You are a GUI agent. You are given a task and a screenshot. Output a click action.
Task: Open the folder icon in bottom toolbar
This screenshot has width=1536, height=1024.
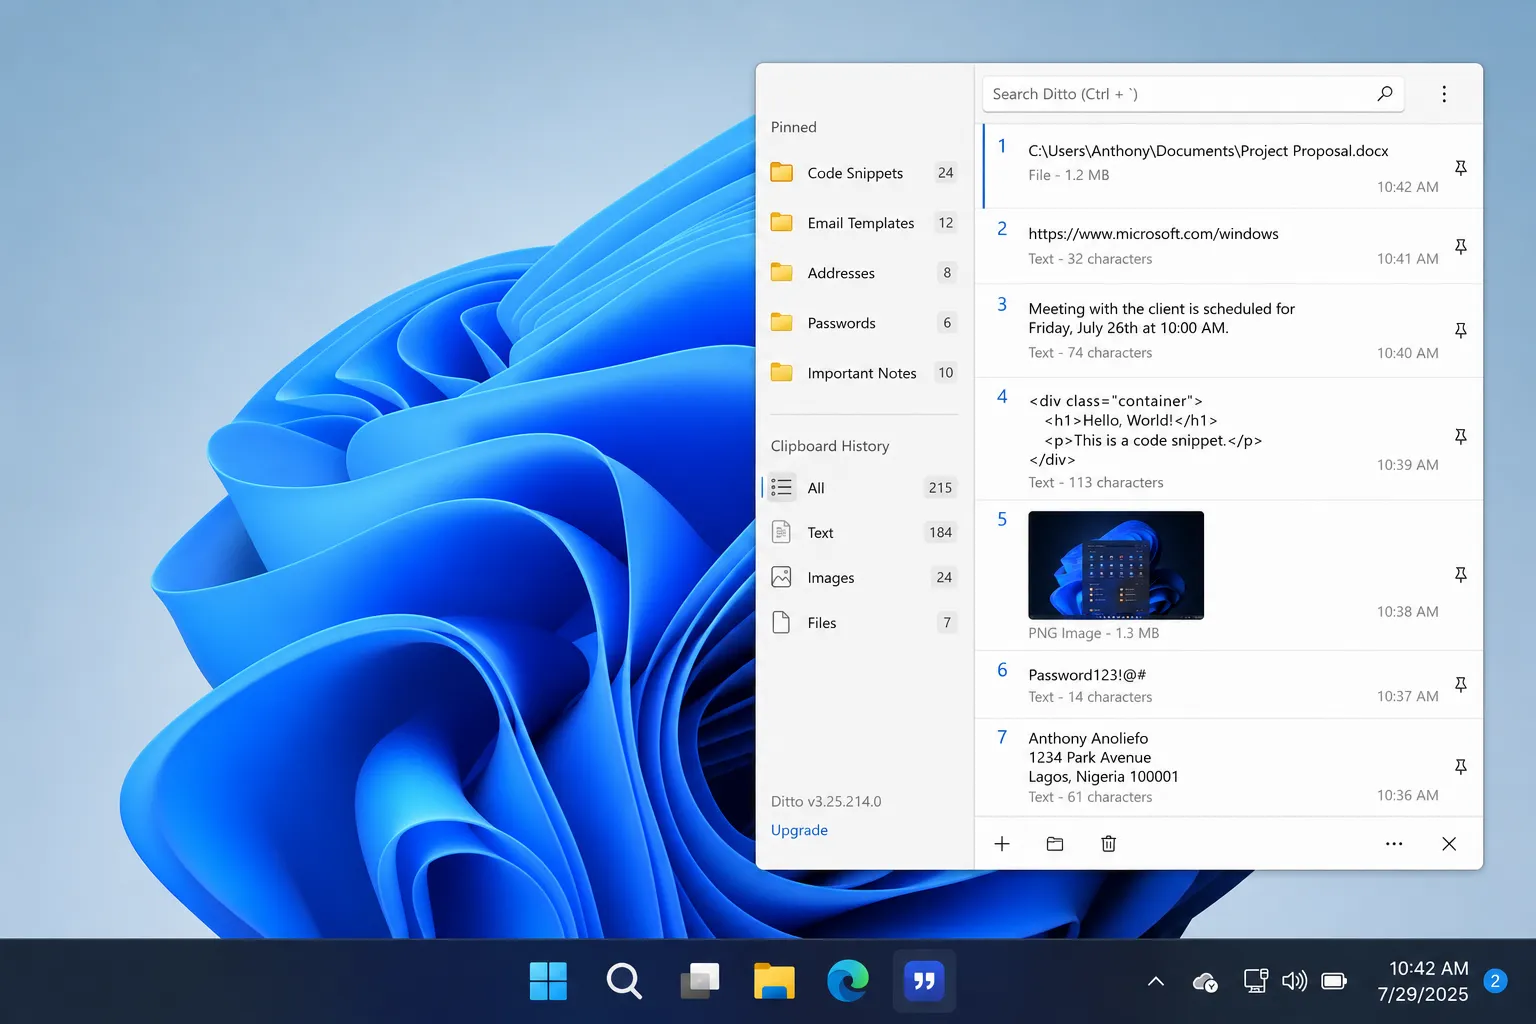coord(1055,844)
